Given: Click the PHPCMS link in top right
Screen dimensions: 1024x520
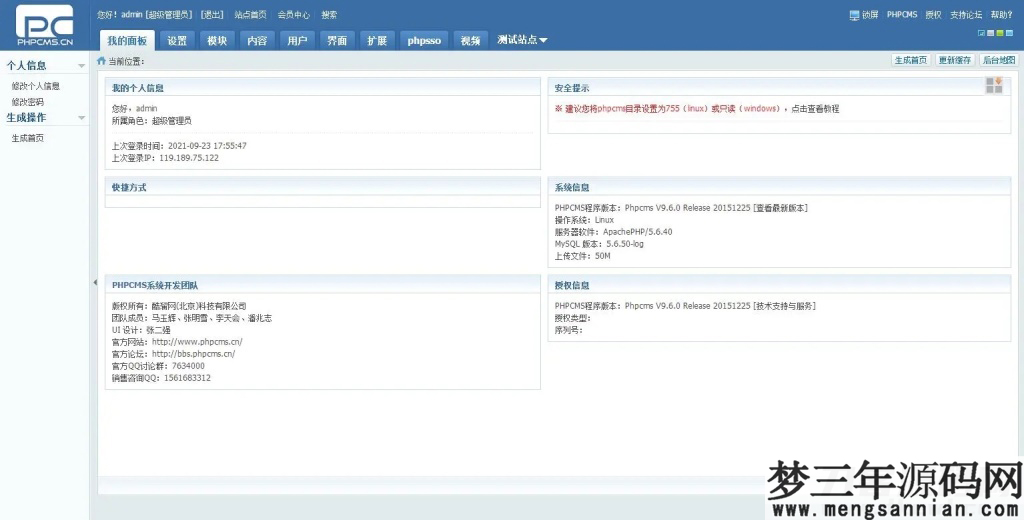Looking at the screenshot, I should pyautogui.click(x=902, y=14).
